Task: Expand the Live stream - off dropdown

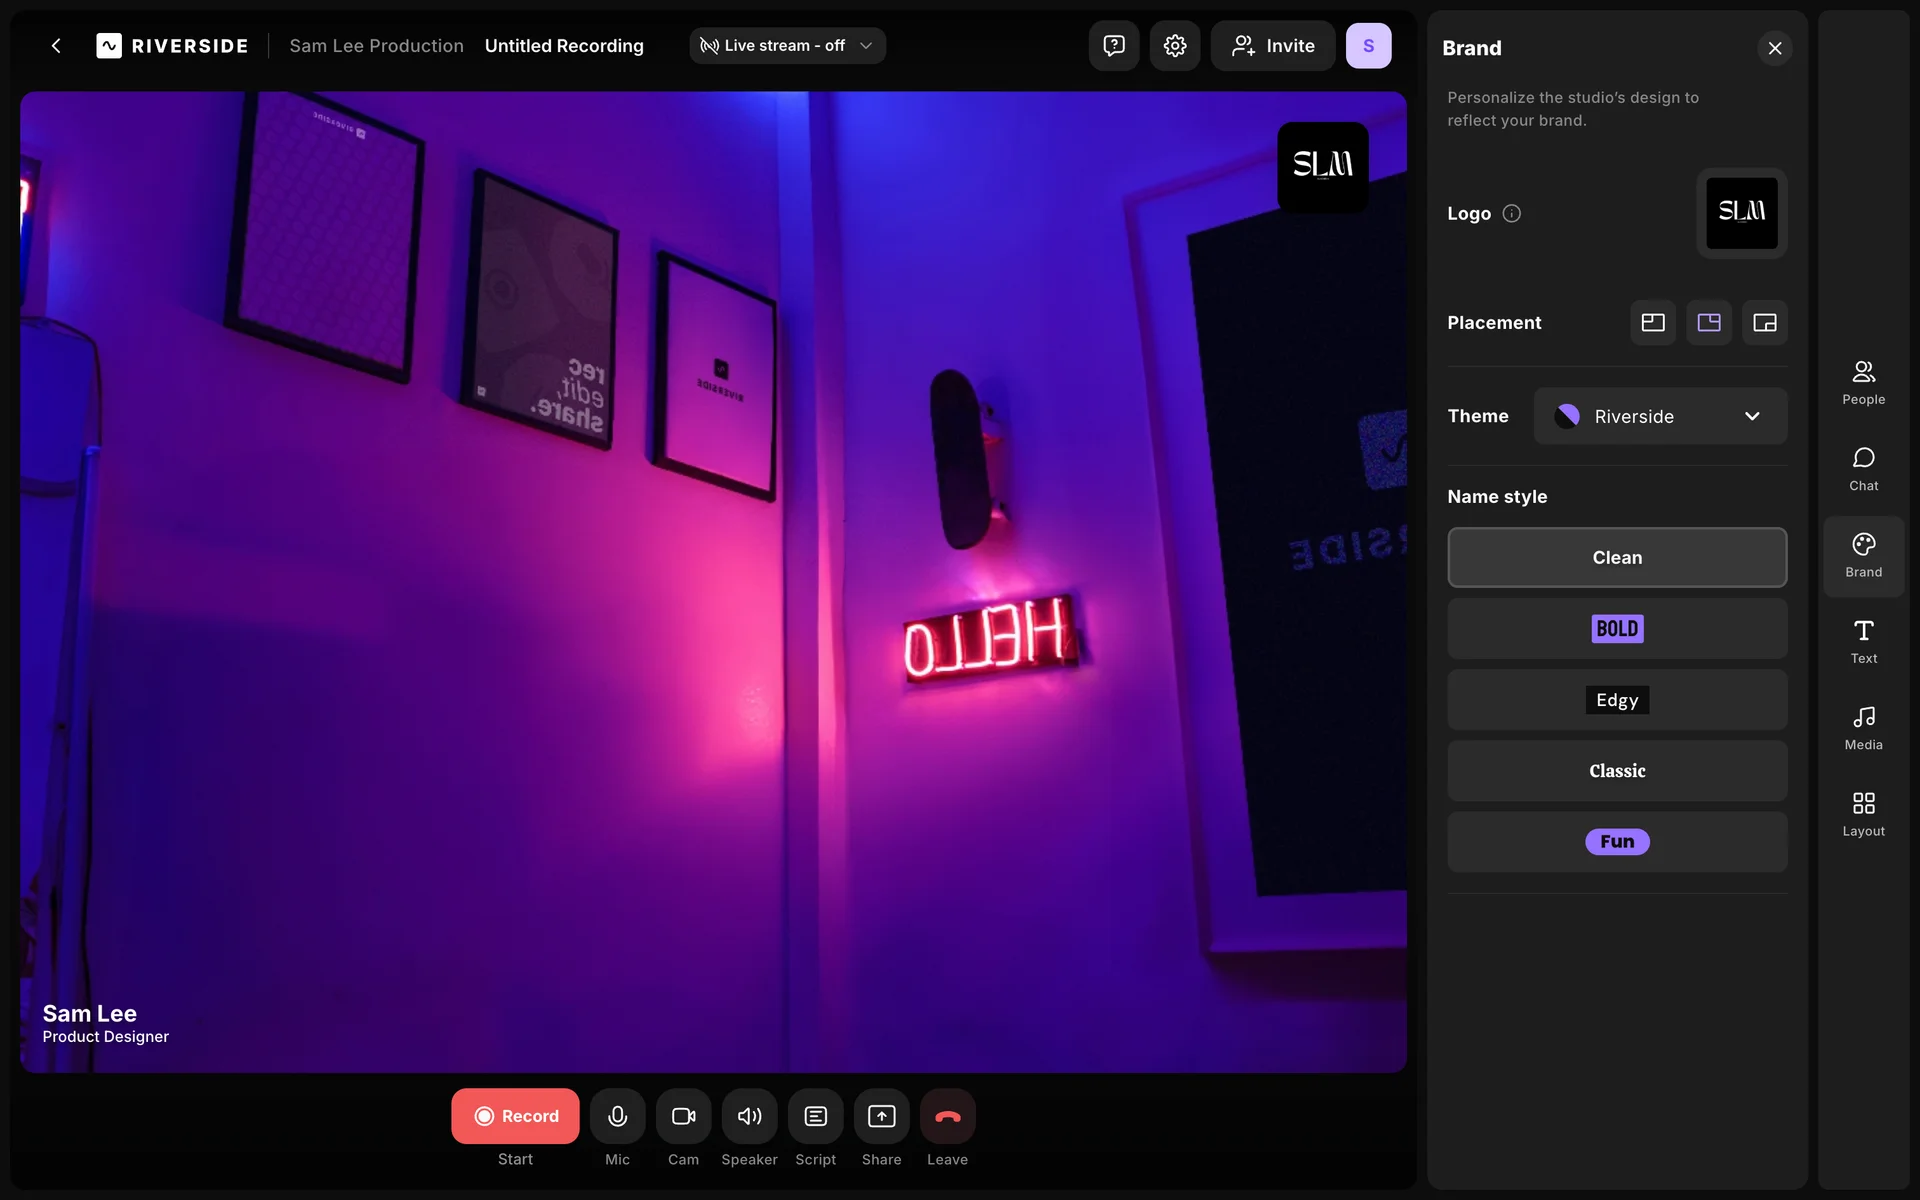Action: tap(787, 46)
